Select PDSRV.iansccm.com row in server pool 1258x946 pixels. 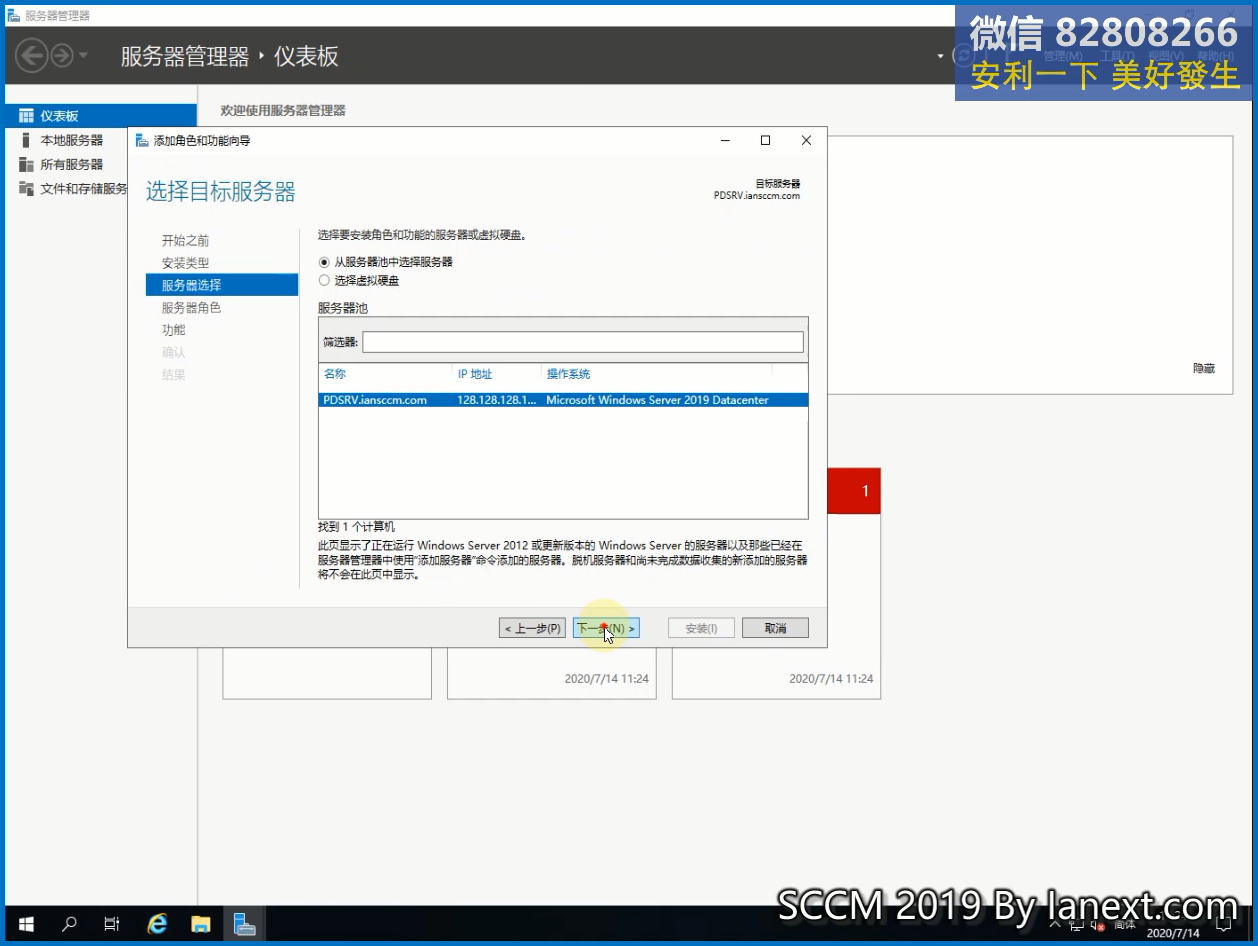pos(563,400)
